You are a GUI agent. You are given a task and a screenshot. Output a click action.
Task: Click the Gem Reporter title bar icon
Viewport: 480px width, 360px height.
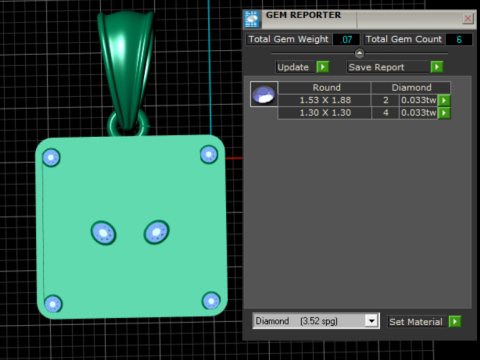[x=252, y=19]
